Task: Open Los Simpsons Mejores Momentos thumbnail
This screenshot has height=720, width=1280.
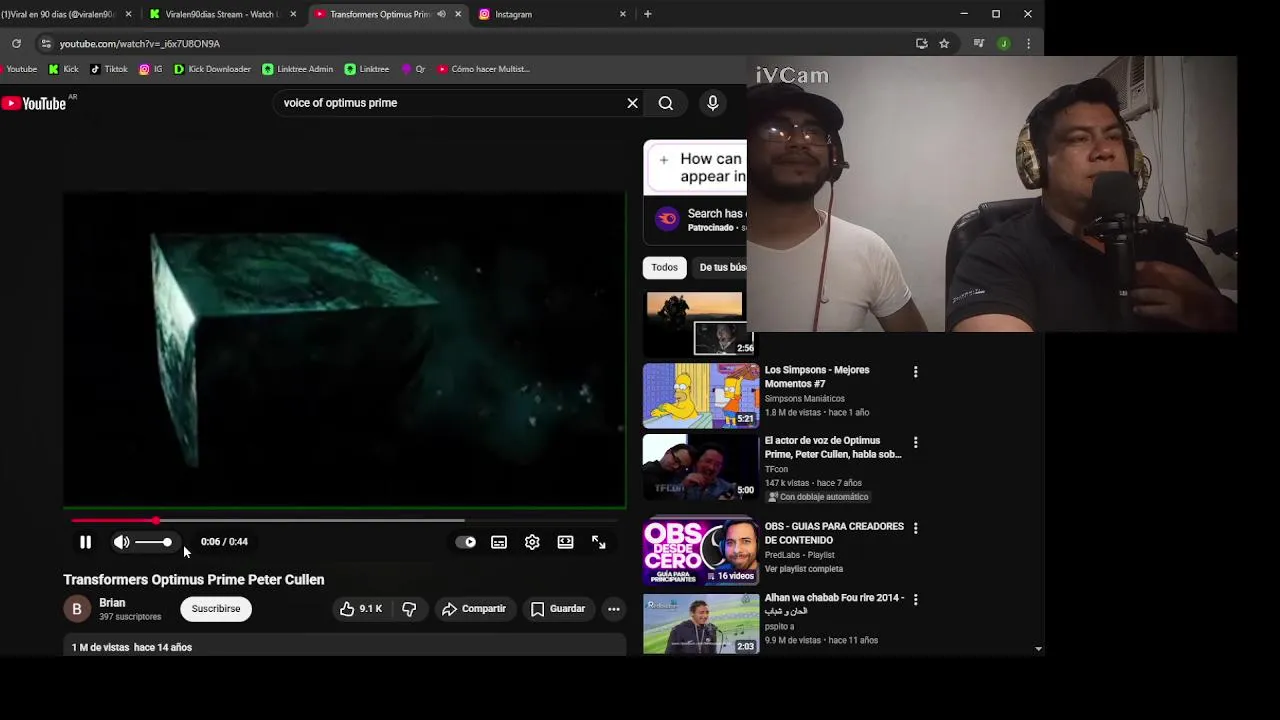Action: click(700, 395)
